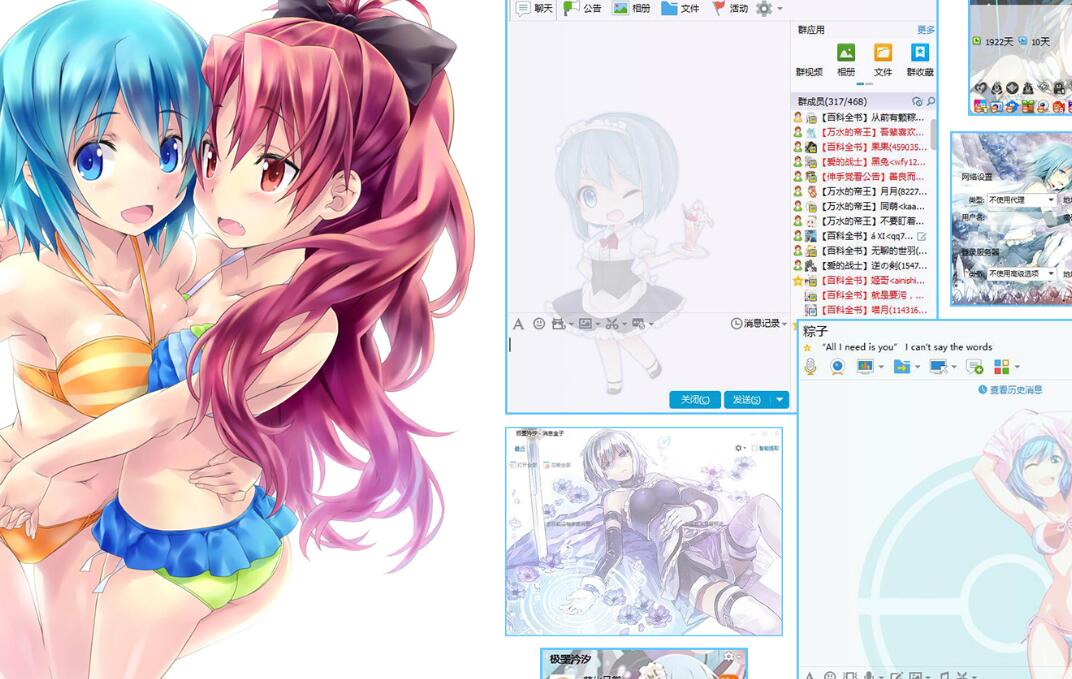
Task: Click the message box window thumbnail image
Action: click(x=644, y=532)
